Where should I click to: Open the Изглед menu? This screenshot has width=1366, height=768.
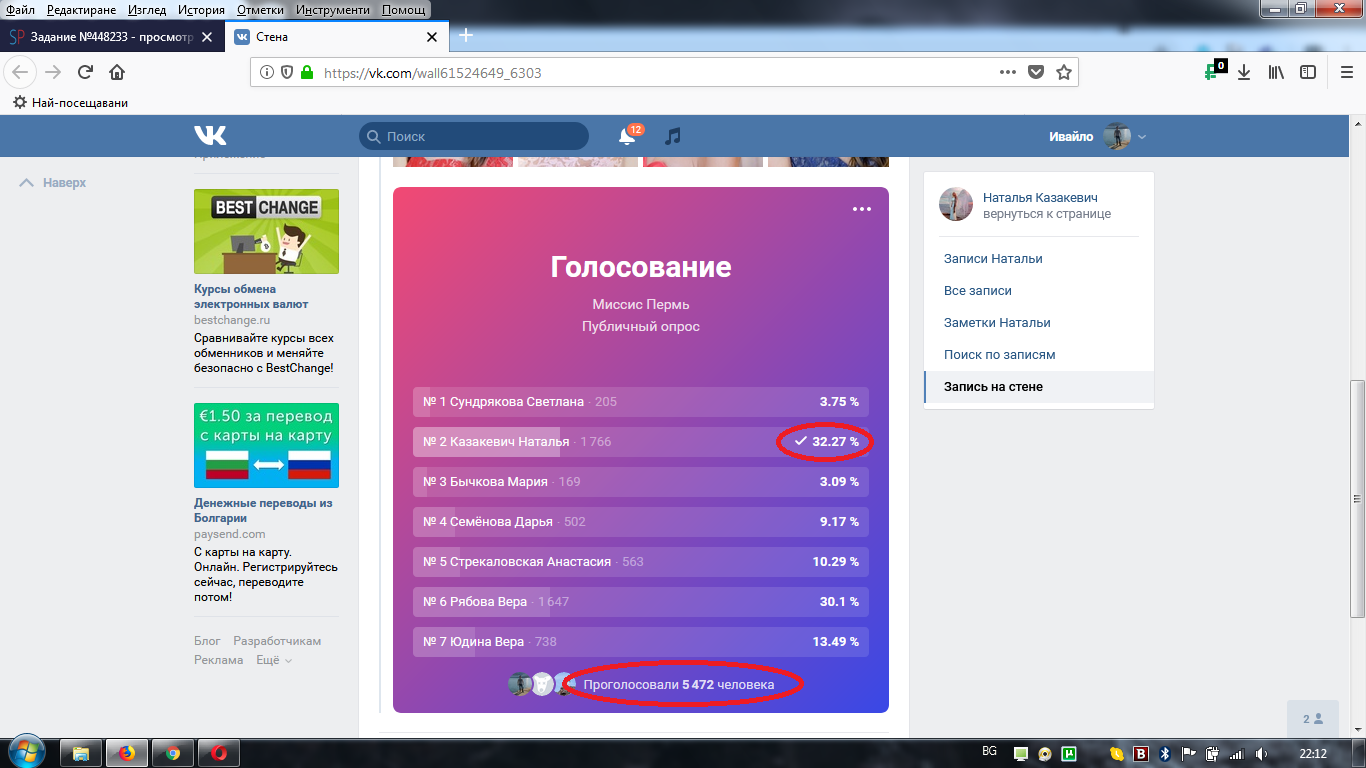click(147, 10)
